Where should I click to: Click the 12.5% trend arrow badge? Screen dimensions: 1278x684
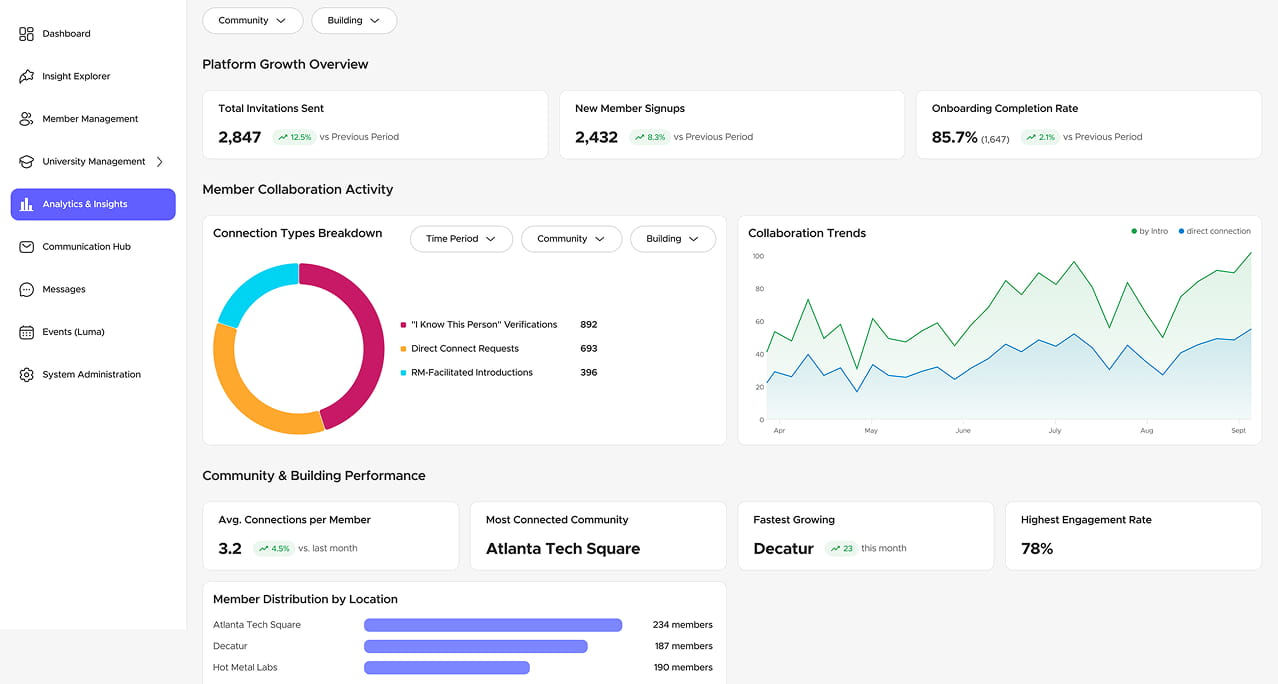click(x=295, y=137)
